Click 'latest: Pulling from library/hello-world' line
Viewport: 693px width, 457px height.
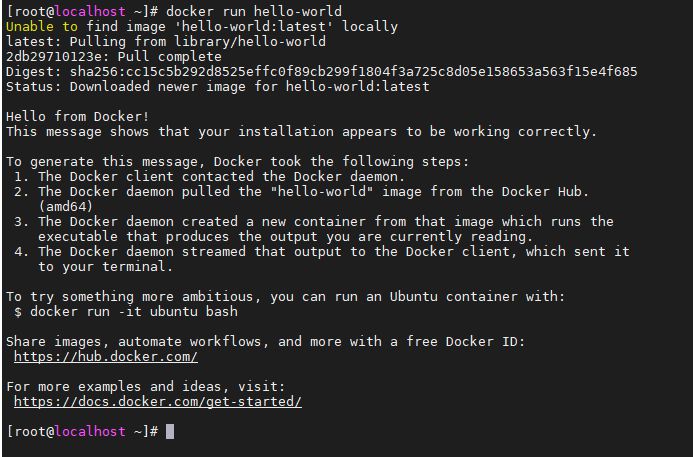[166, 42]
